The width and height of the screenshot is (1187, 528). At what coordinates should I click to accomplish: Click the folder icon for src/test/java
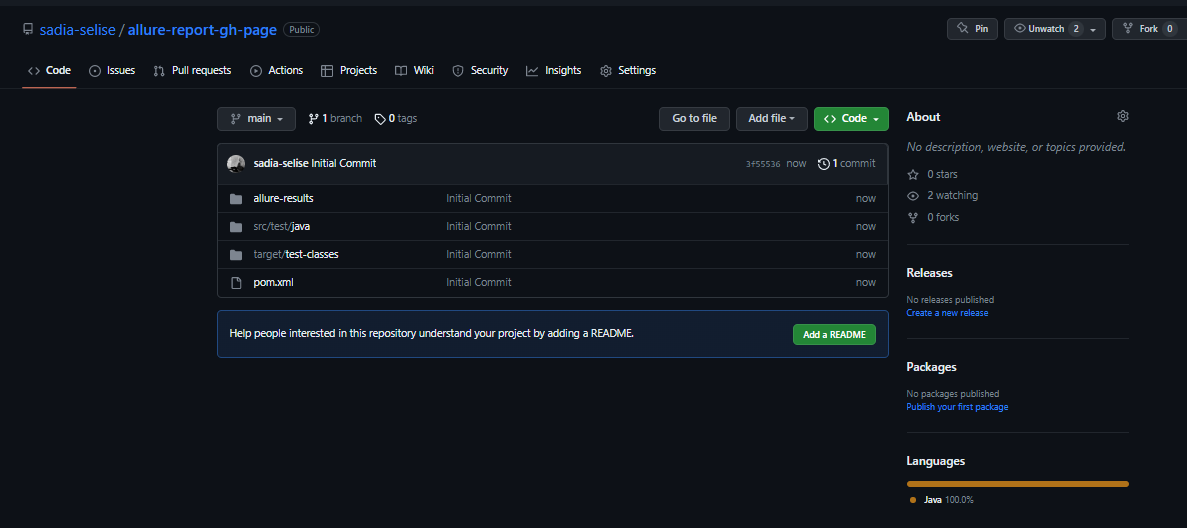coord(236,227)
